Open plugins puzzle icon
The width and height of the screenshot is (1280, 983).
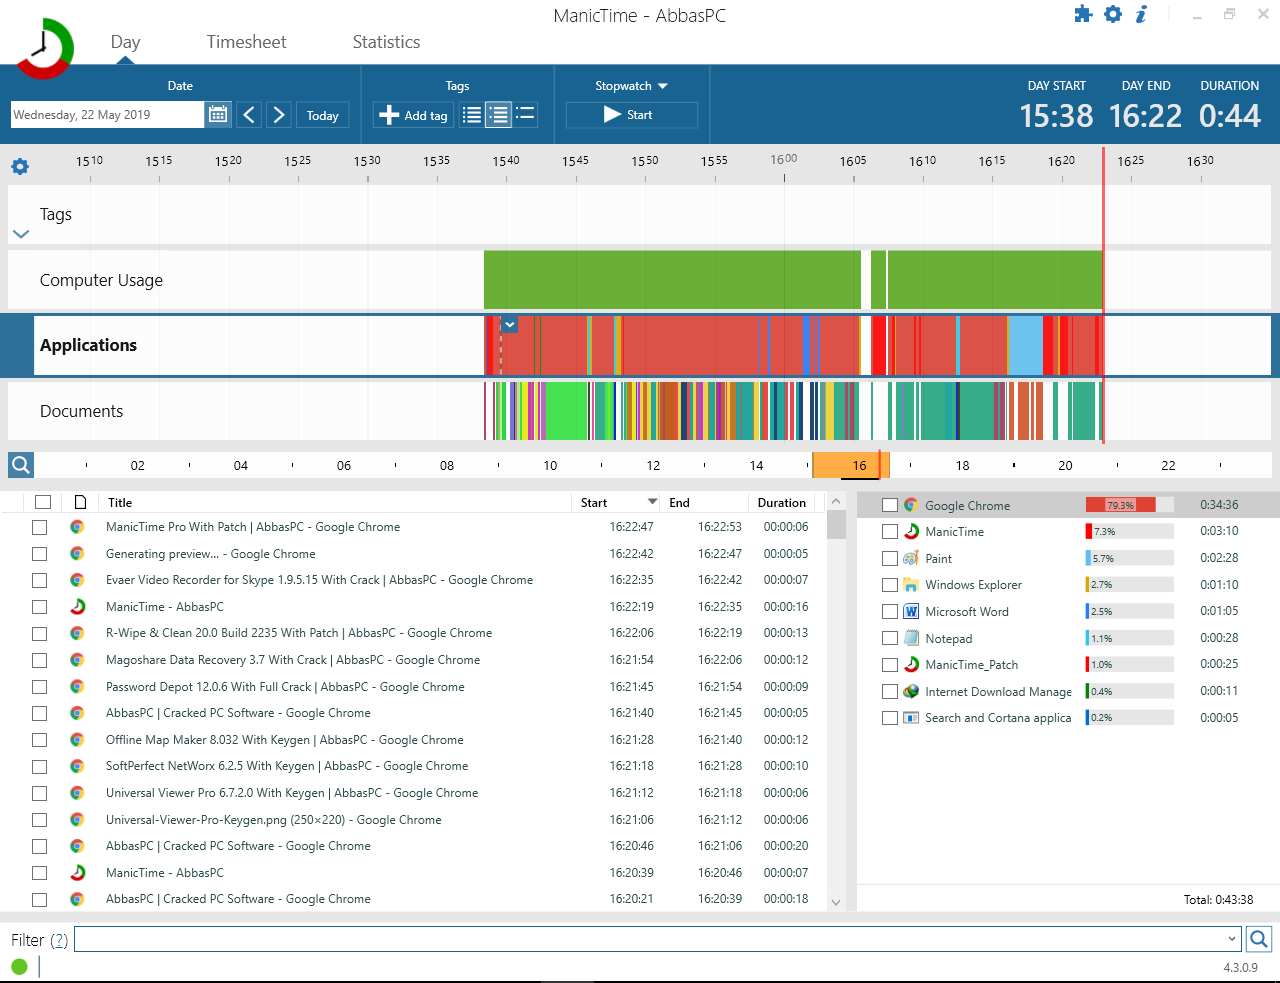coord(1083,14)
